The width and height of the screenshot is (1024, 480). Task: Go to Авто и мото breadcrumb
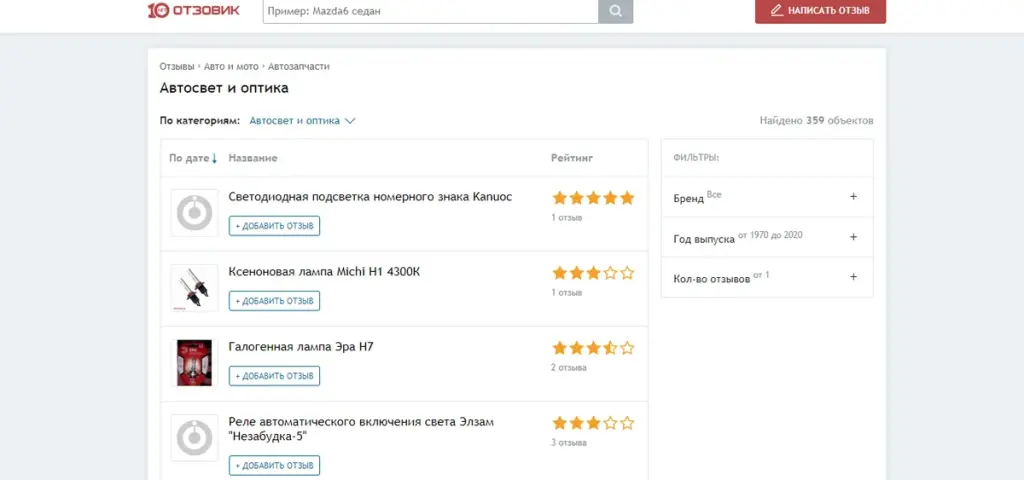click(230, 66)
